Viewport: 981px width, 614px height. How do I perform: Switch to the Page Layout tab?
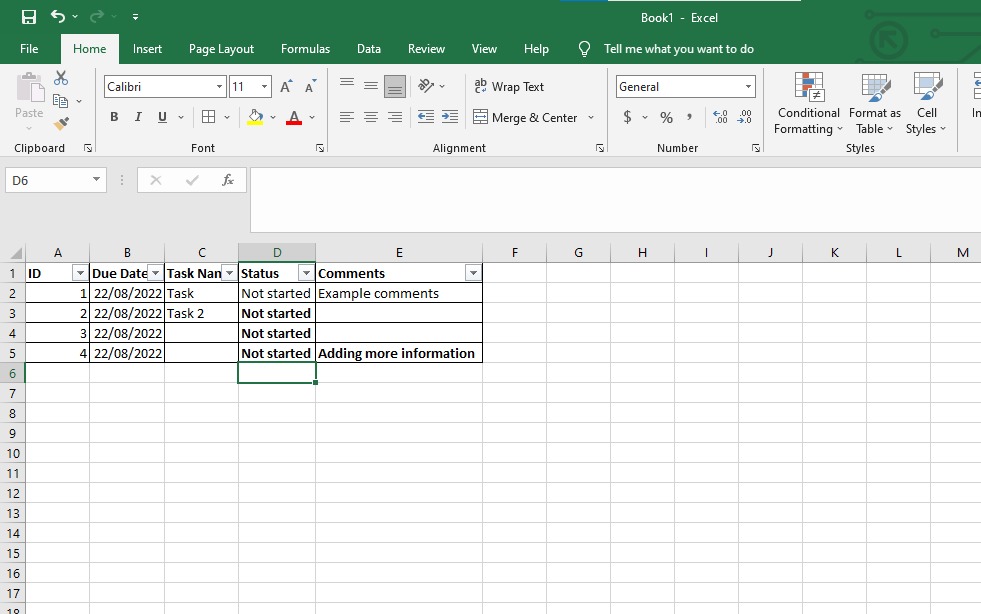click(221, 49)
